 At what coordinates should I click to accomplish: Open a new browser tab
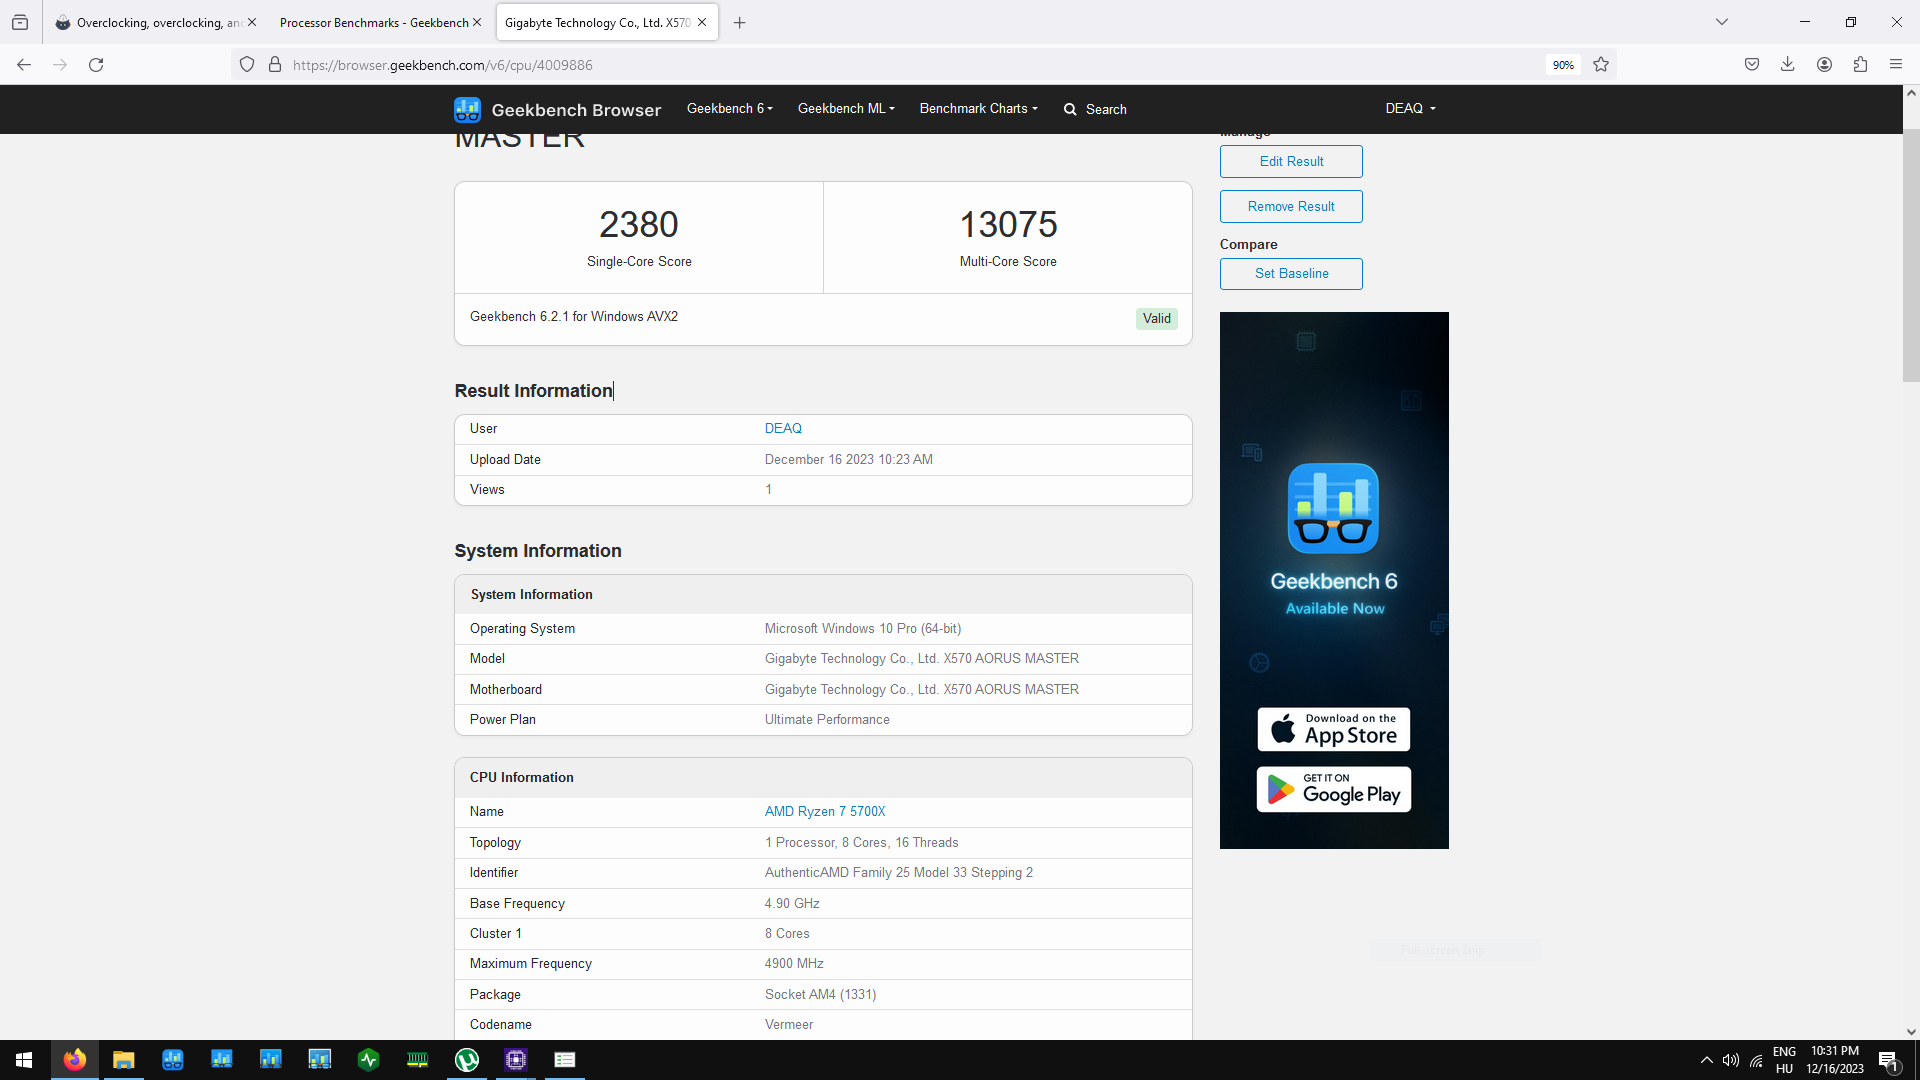point(740,22)
